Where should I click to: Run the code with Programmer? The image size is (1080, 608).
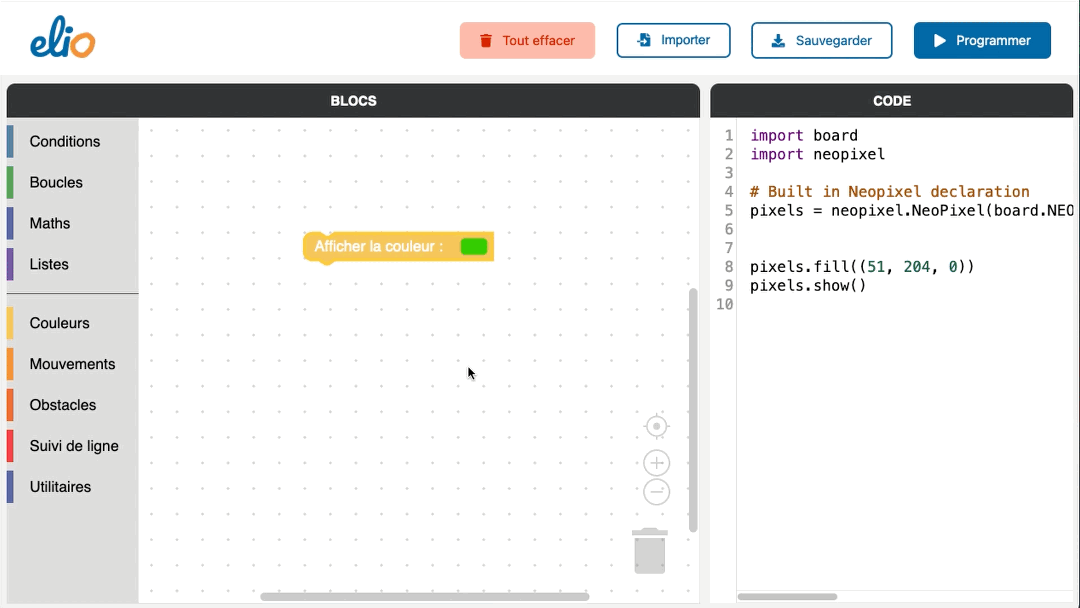(x=981, y=41)
